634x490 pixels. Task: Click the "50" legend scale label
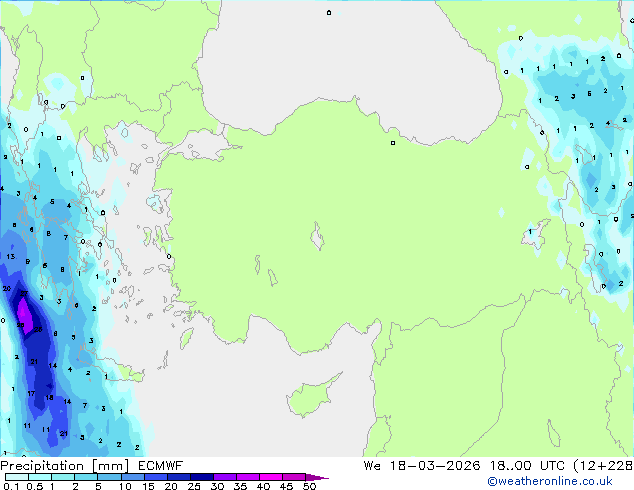(309, 486)
